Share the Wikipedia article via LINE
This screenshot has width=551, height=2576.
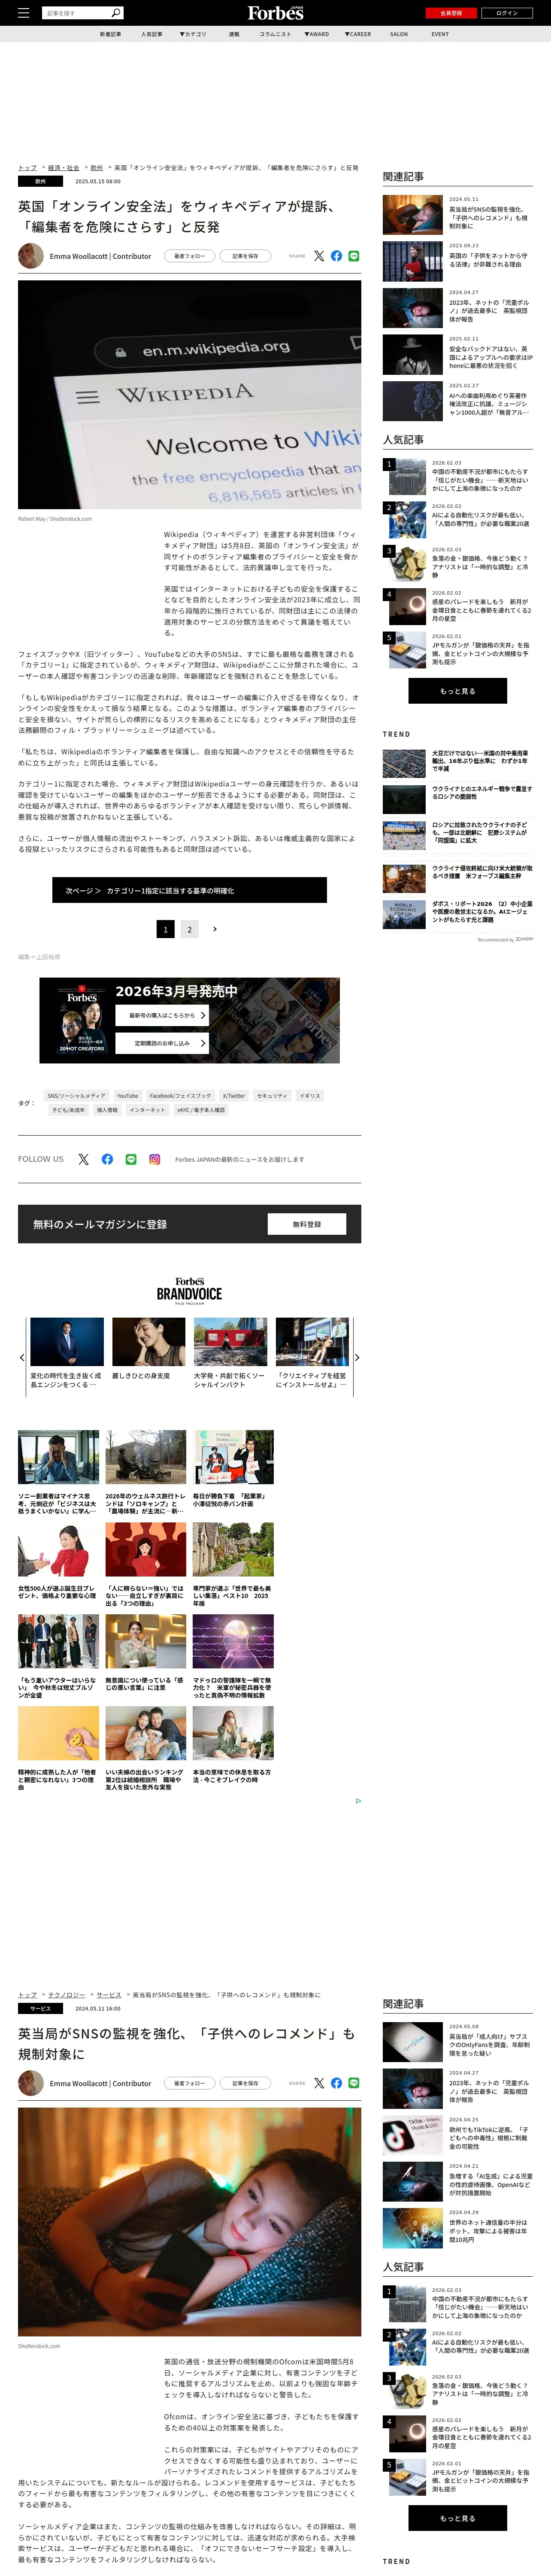pos(354,256)
